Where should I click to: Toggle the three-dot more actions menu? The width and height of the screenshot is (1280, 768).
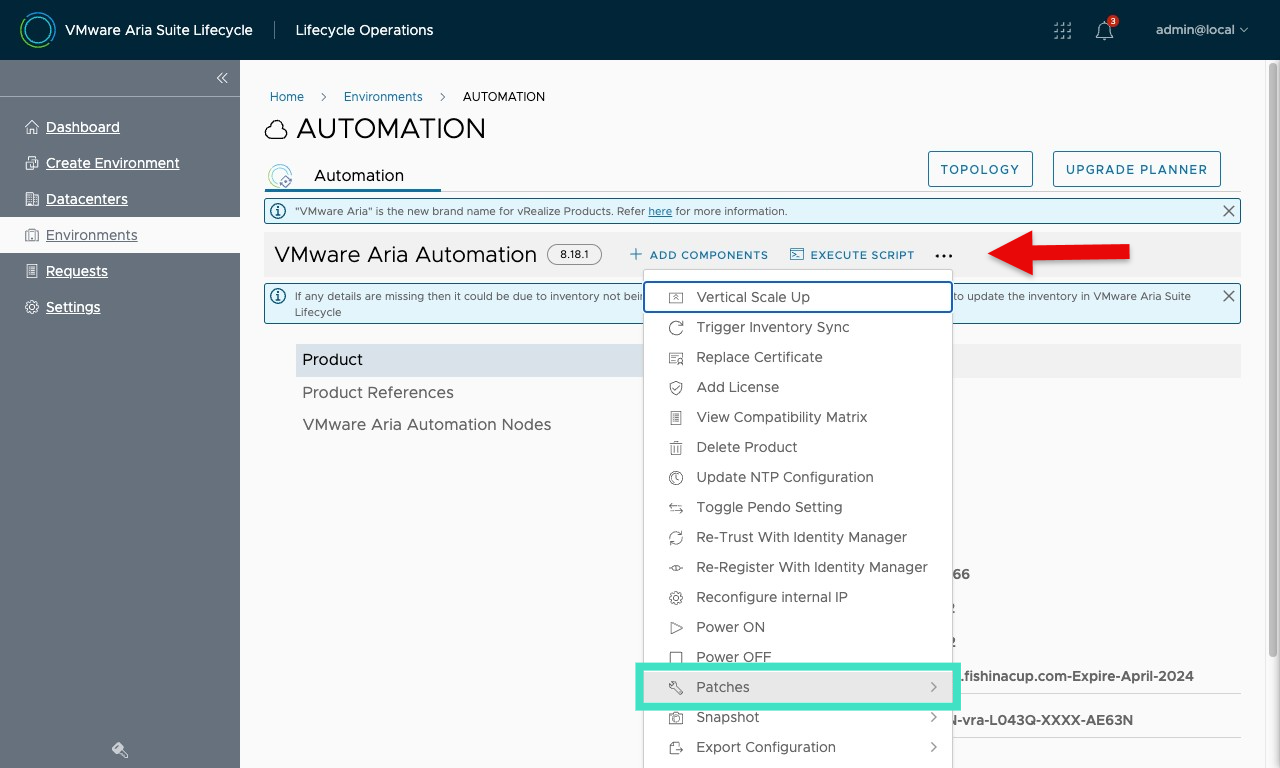944,256
